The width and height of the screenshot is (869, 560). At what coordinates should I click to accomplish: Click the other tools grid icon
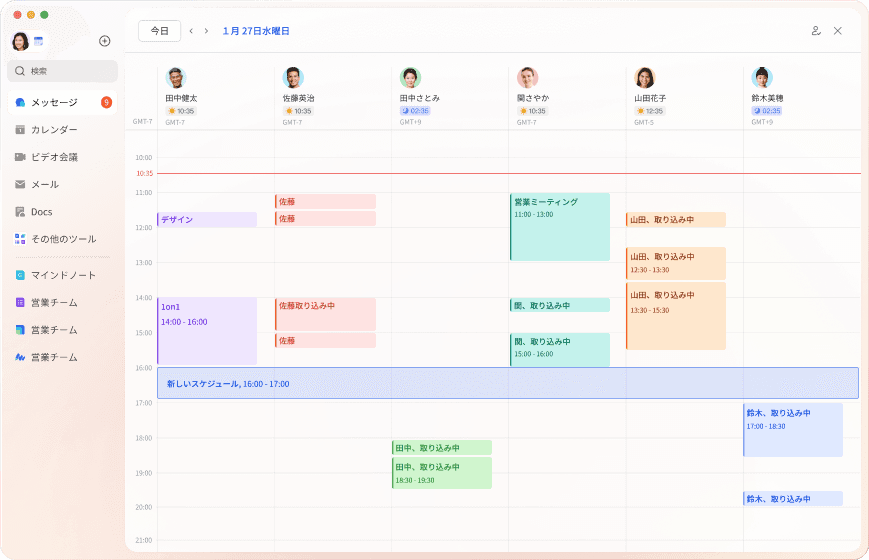point(20,239)
